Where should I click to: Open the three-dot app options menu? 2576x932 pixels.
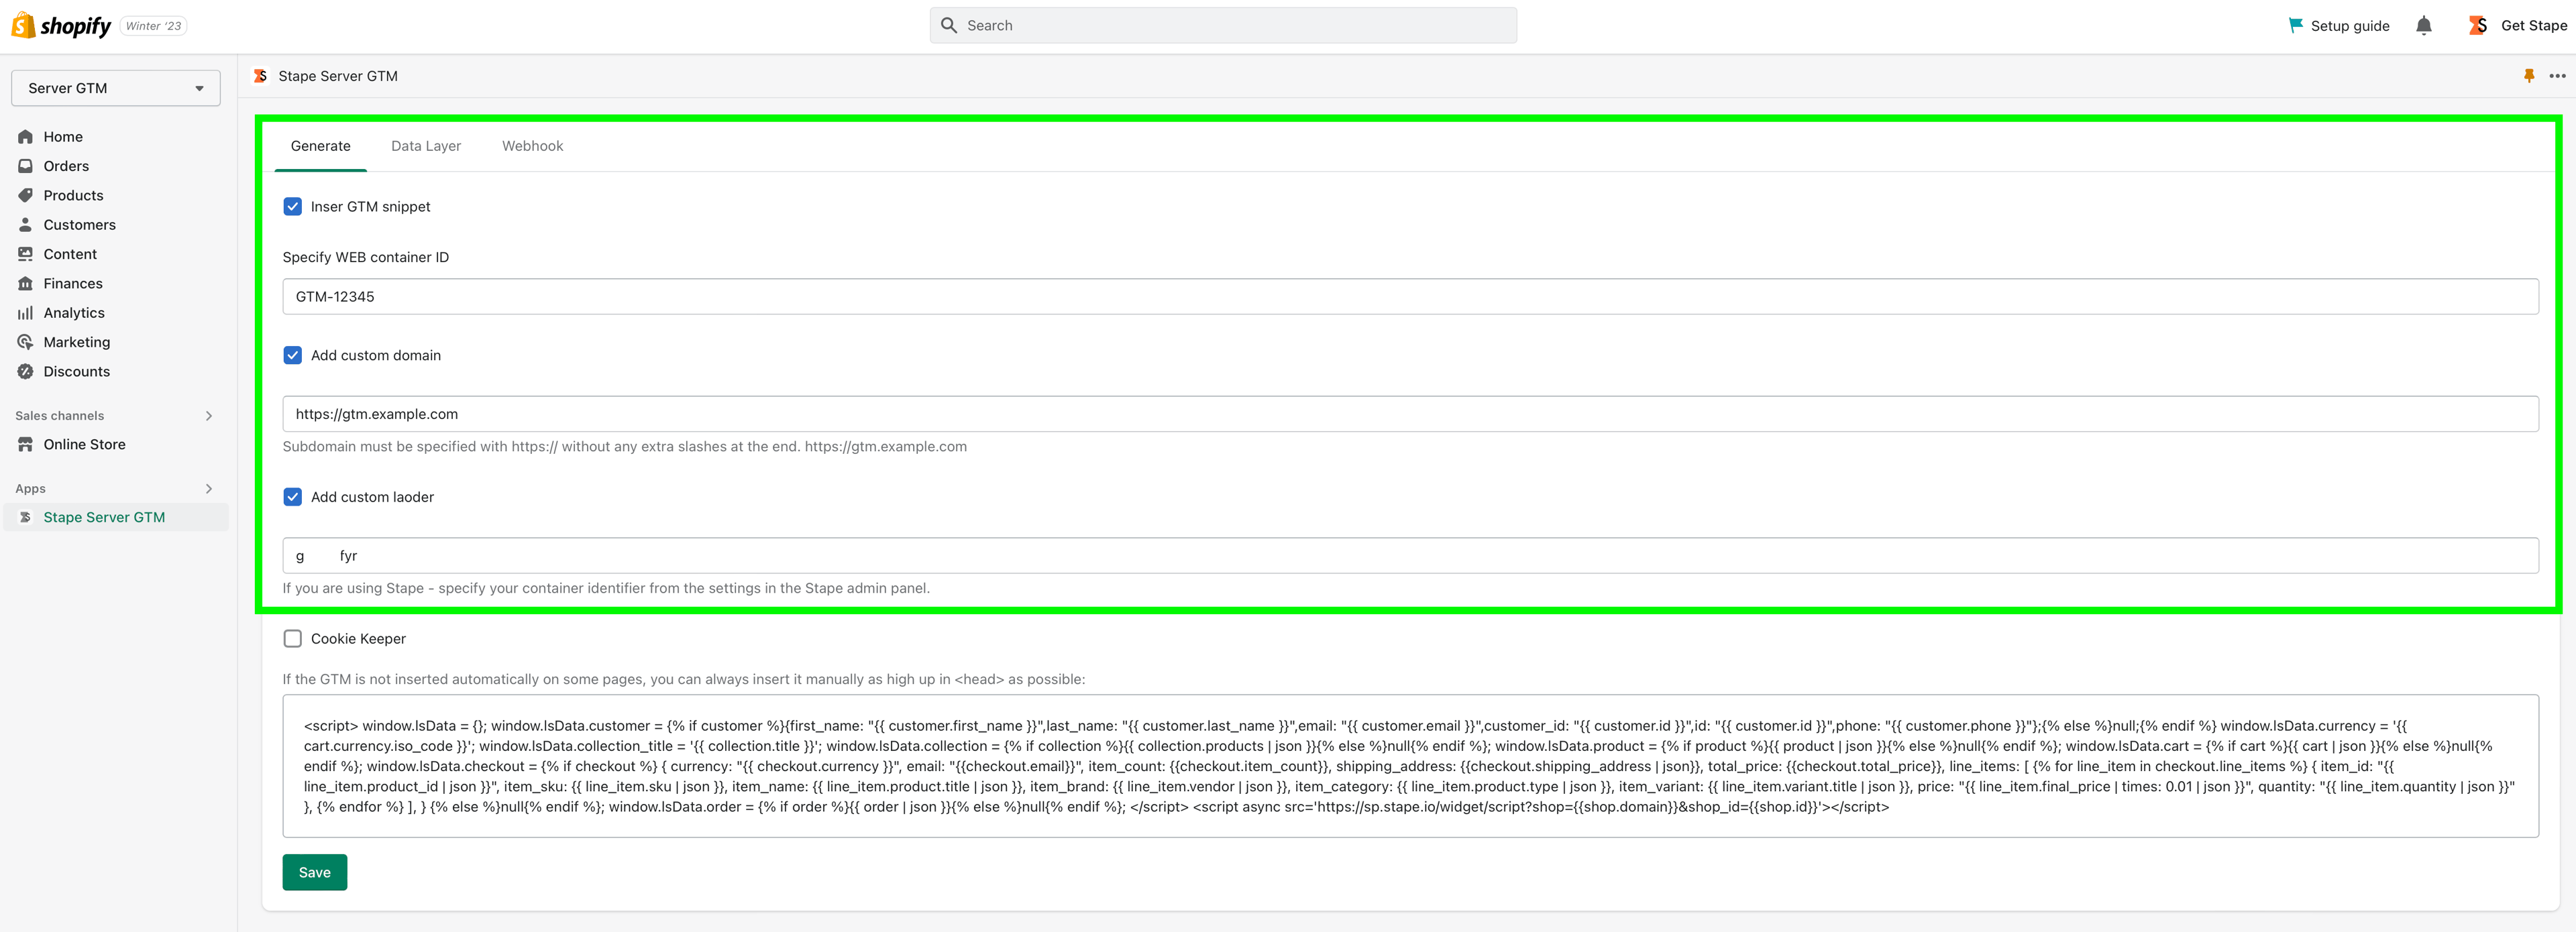coord(2557,76)
